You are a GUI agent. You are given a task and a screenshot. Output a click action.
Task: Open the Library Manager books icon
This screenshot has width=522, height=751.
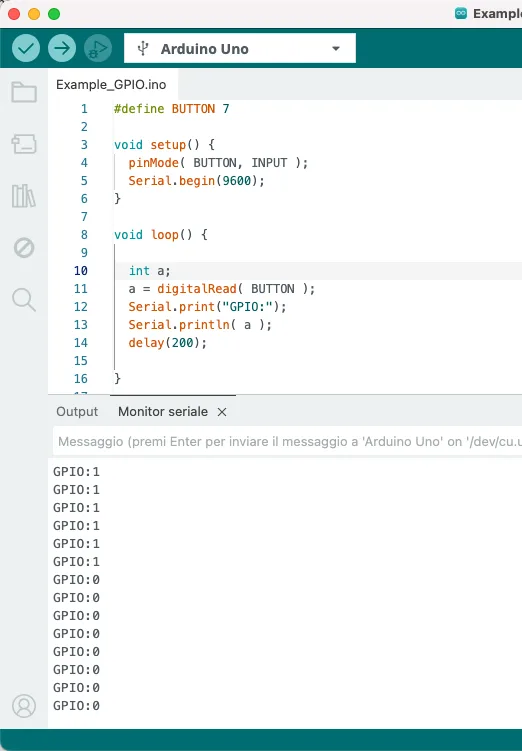tap(24, 196)
